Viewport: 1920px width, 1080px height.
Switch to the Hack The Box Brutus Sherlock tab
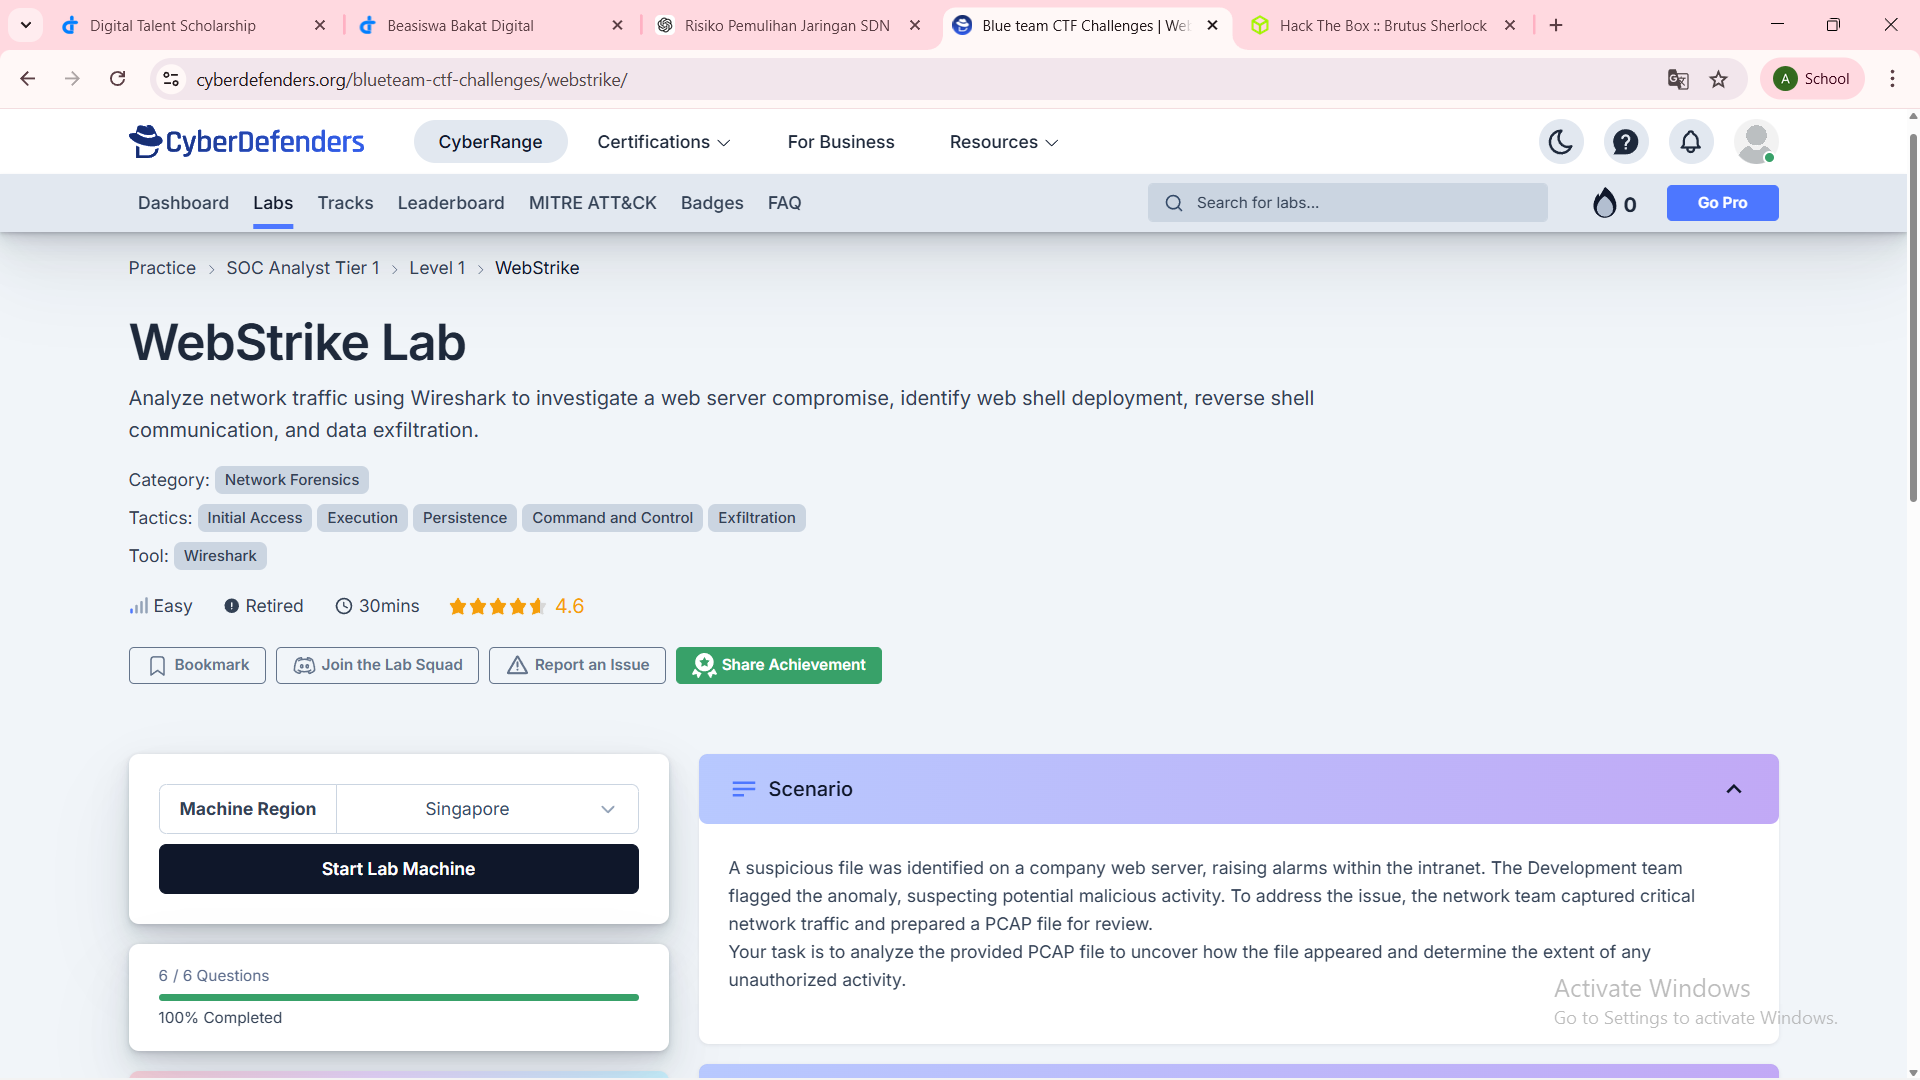(x=1380, y=25)
